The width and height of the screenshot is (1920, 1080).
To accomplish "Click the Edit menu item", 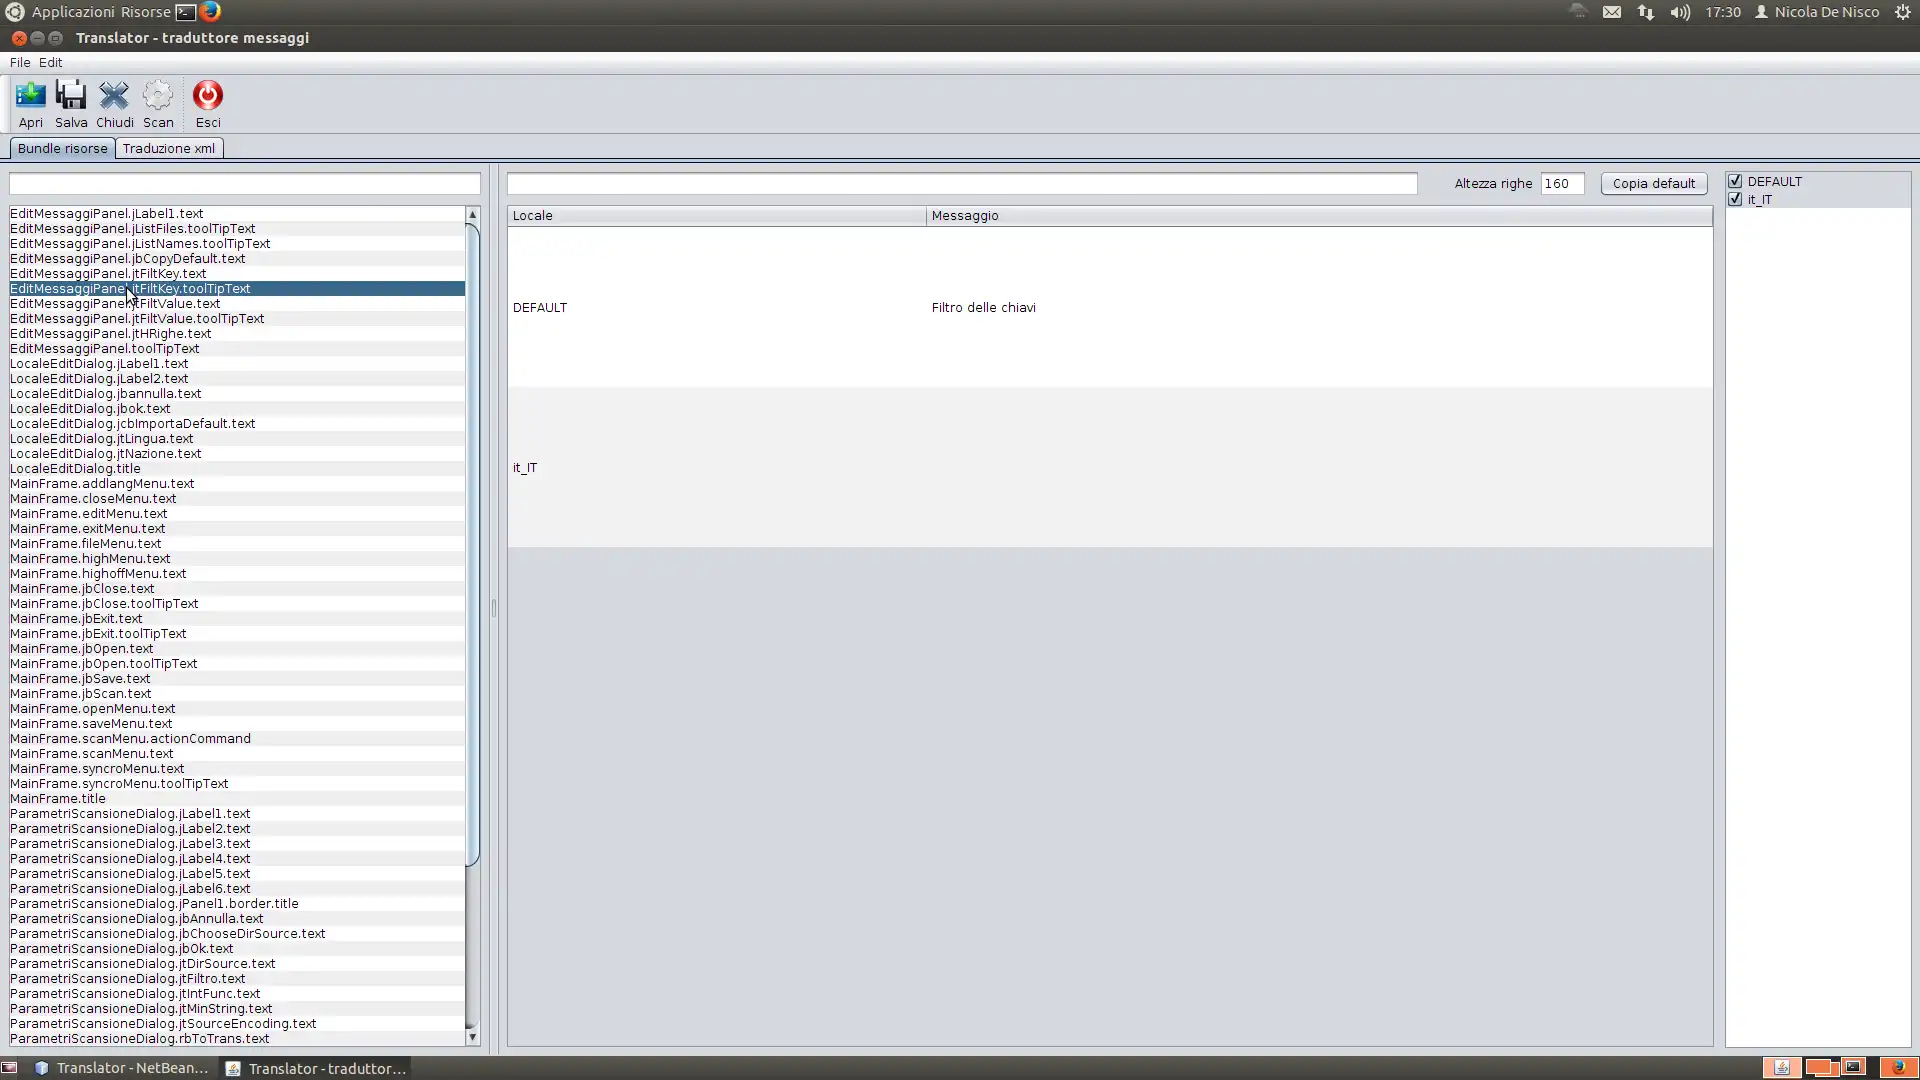I will click(x=50, y=62).
